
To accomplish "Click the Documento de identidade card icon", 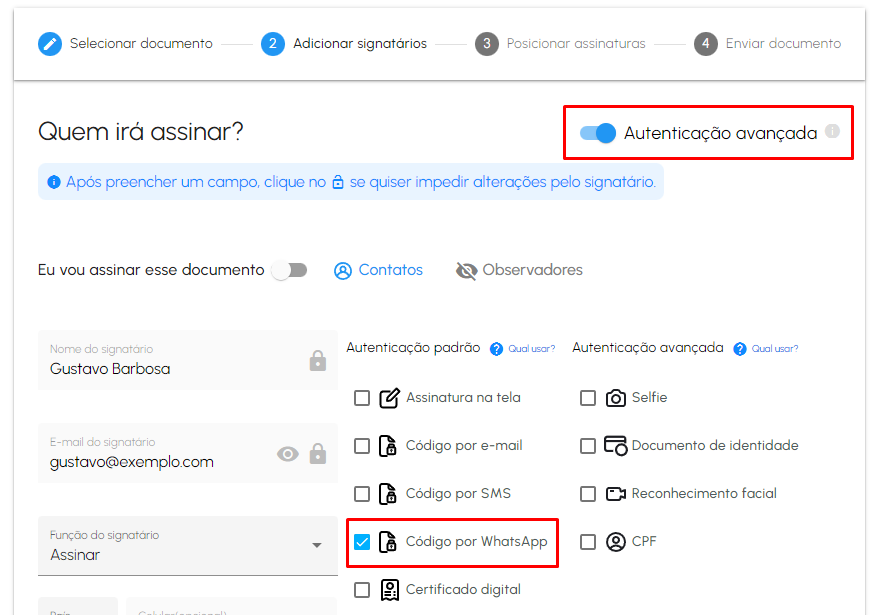I will click(x=615, y=445).
